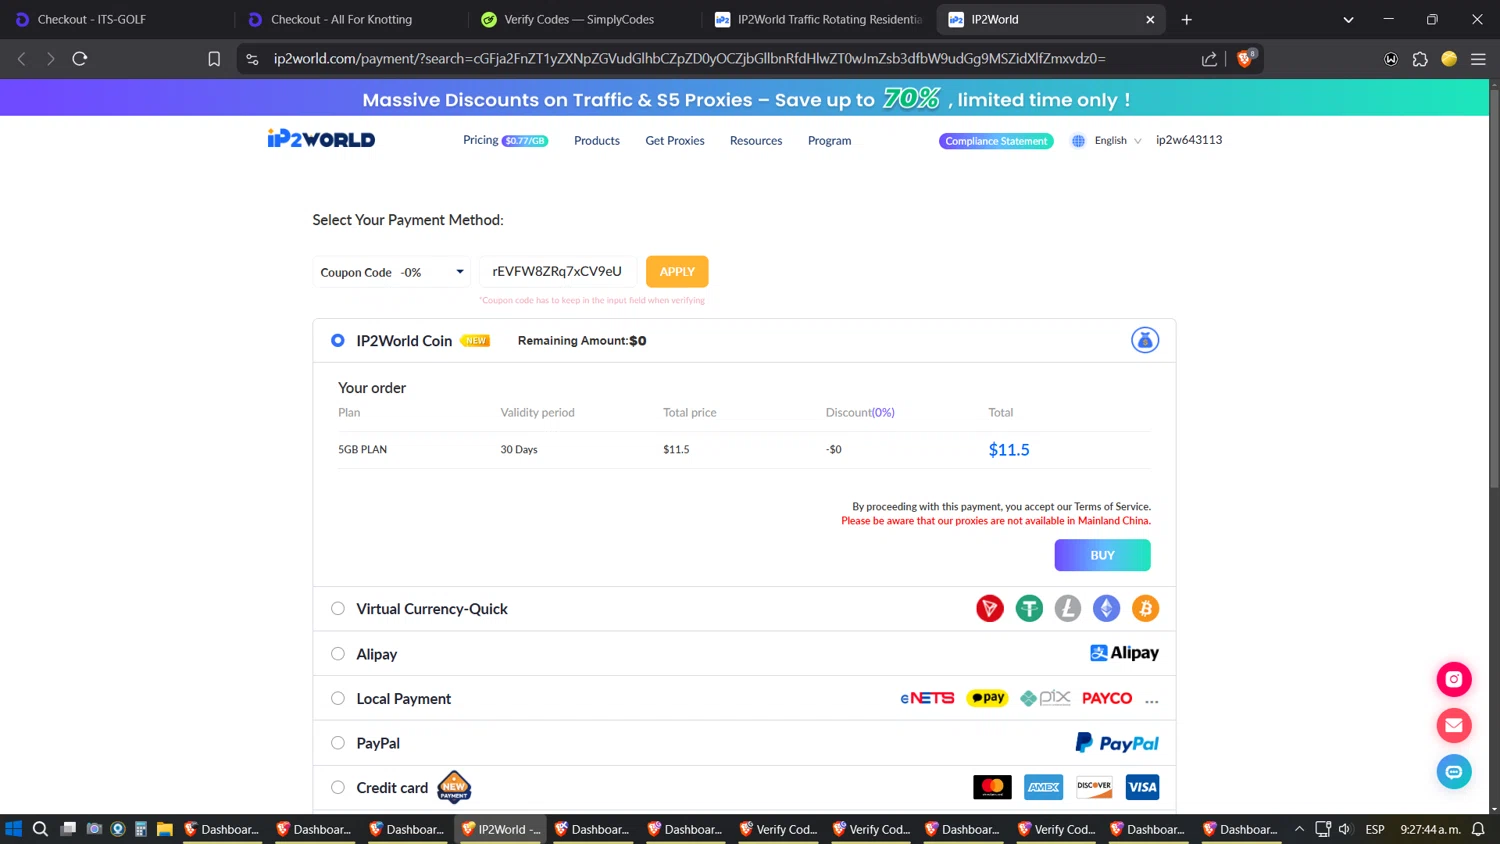The image size is (1500, 844).
Task: Expand the tab list chevron in the tab strip
Action: click(x=1348, y=19)
